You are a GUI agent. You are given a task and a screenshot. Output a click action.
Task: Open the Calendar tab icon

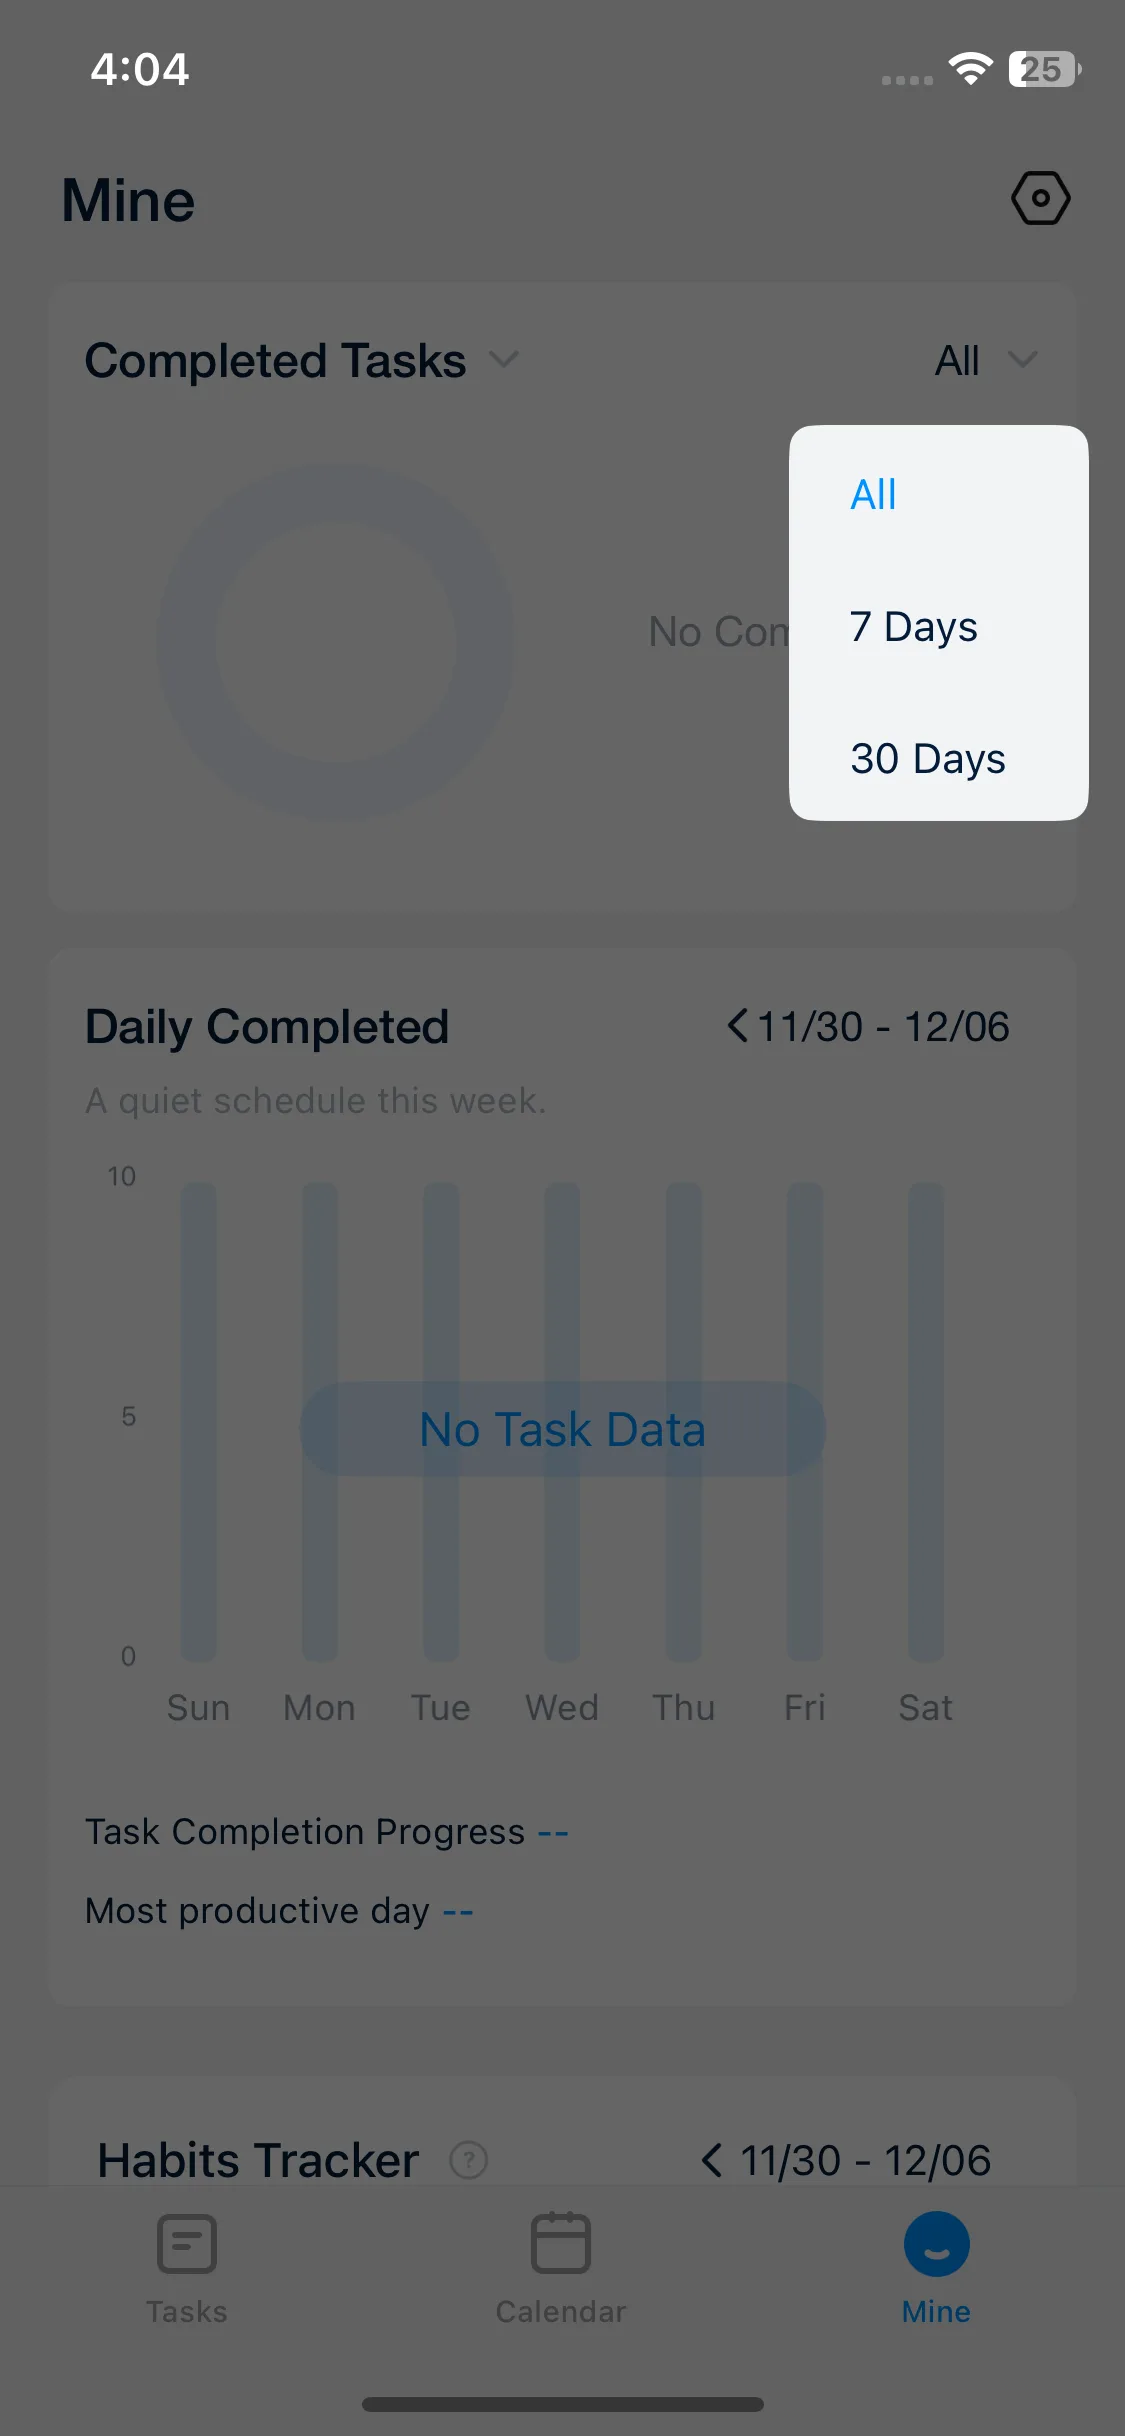(561, 2243)
